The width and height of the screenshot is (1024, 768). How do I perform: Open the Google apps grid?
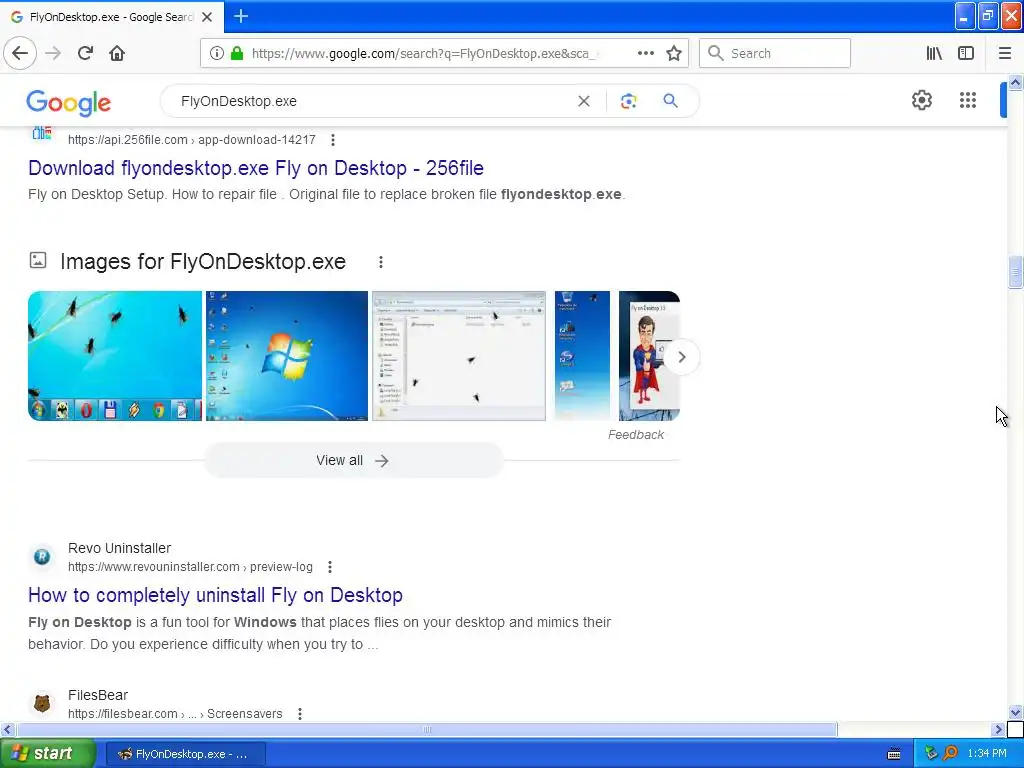968,100
